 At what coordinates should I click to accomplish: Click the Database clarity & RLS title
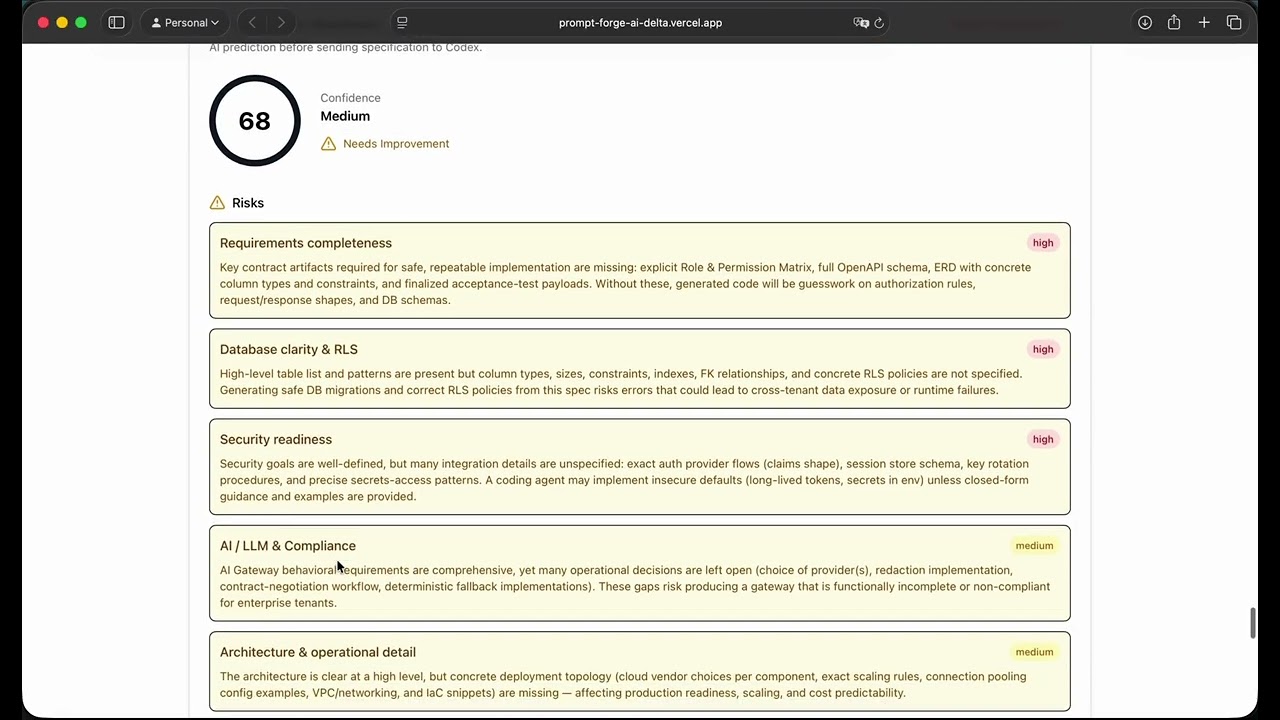click(x=289, y=349)
